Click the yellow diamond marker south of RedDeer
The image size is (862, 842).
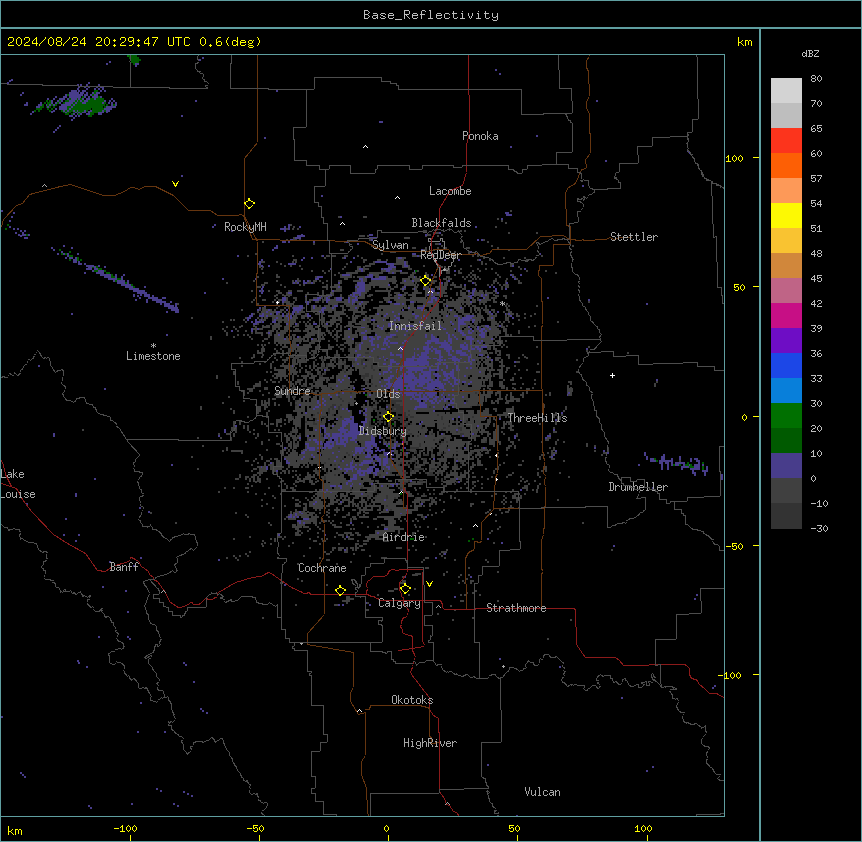coord(426,281)
